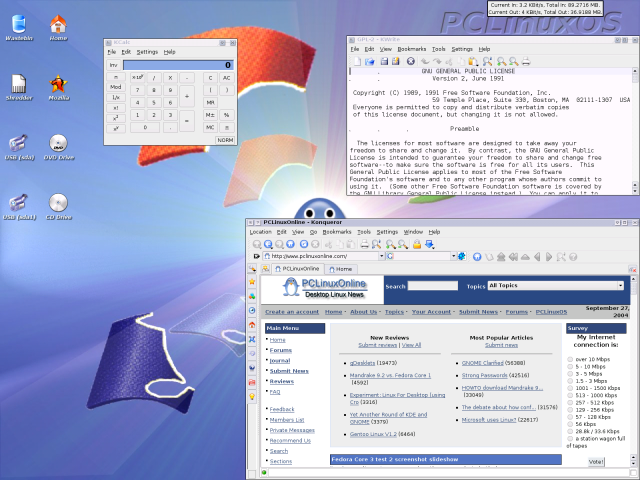Open the History clock in Konqueror sidebar

click(252, 310)
